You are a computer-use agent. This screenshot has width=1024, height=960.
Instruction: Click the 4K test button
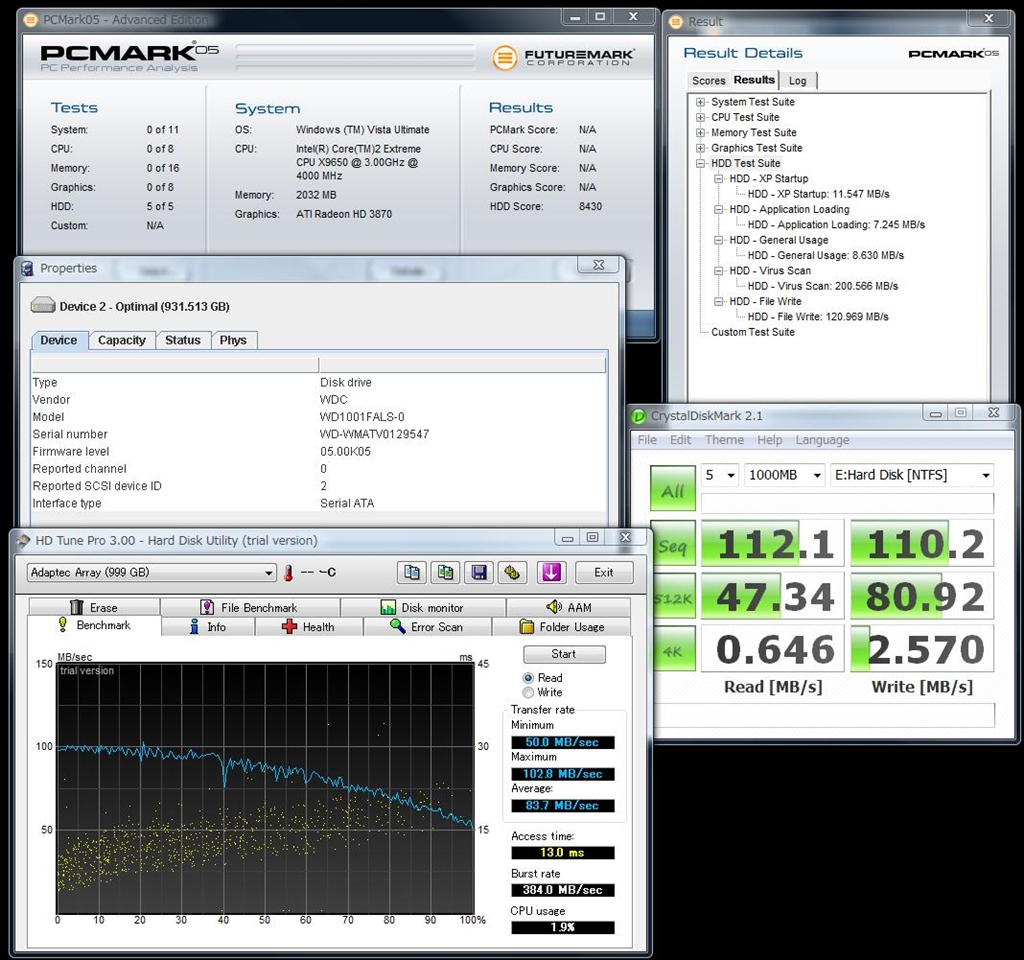[673, 650]
